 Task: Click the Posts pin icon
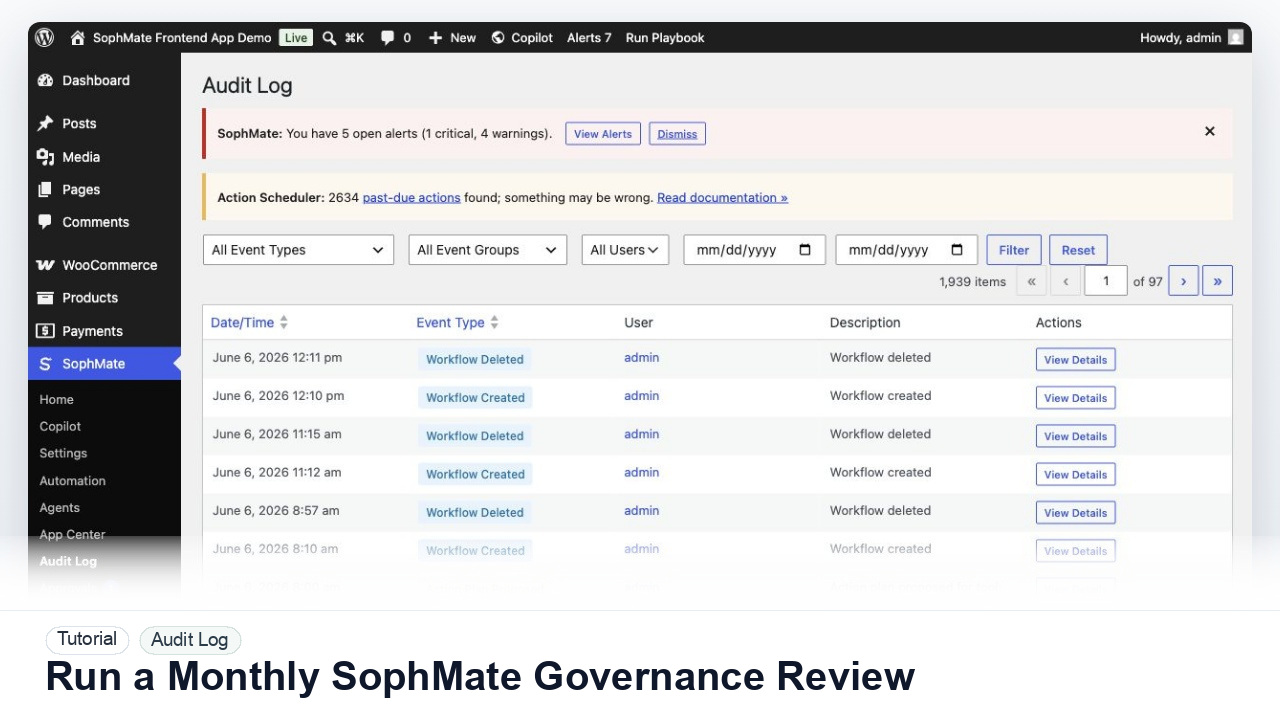coord(45,124)
